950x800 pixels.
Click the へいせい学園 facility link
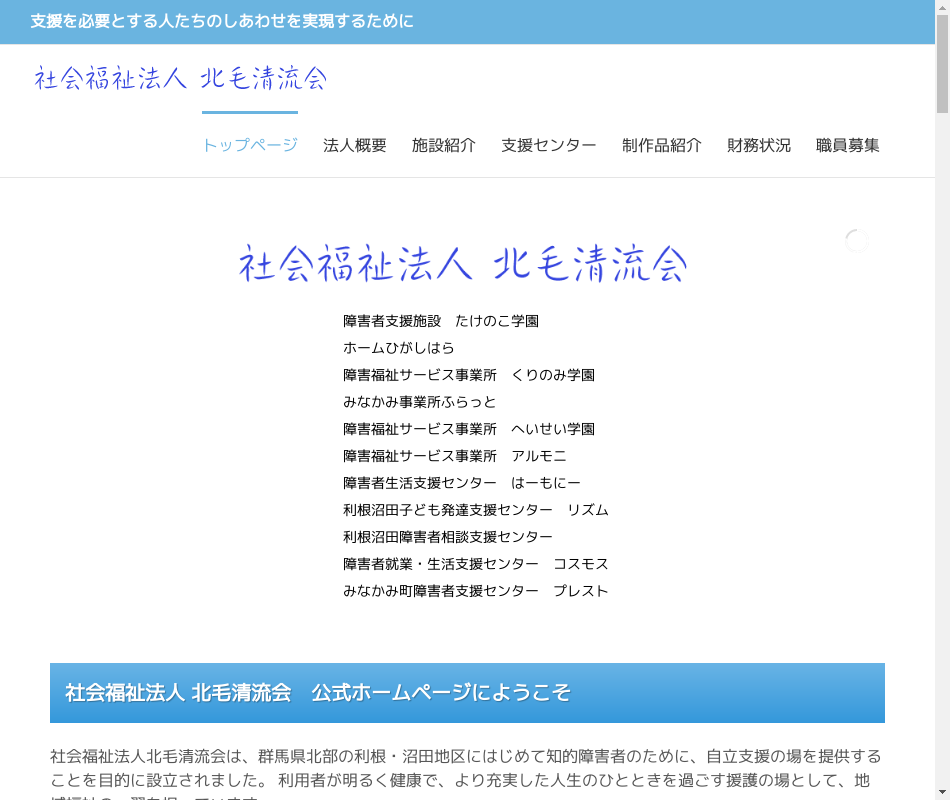[x=469, y=429]
